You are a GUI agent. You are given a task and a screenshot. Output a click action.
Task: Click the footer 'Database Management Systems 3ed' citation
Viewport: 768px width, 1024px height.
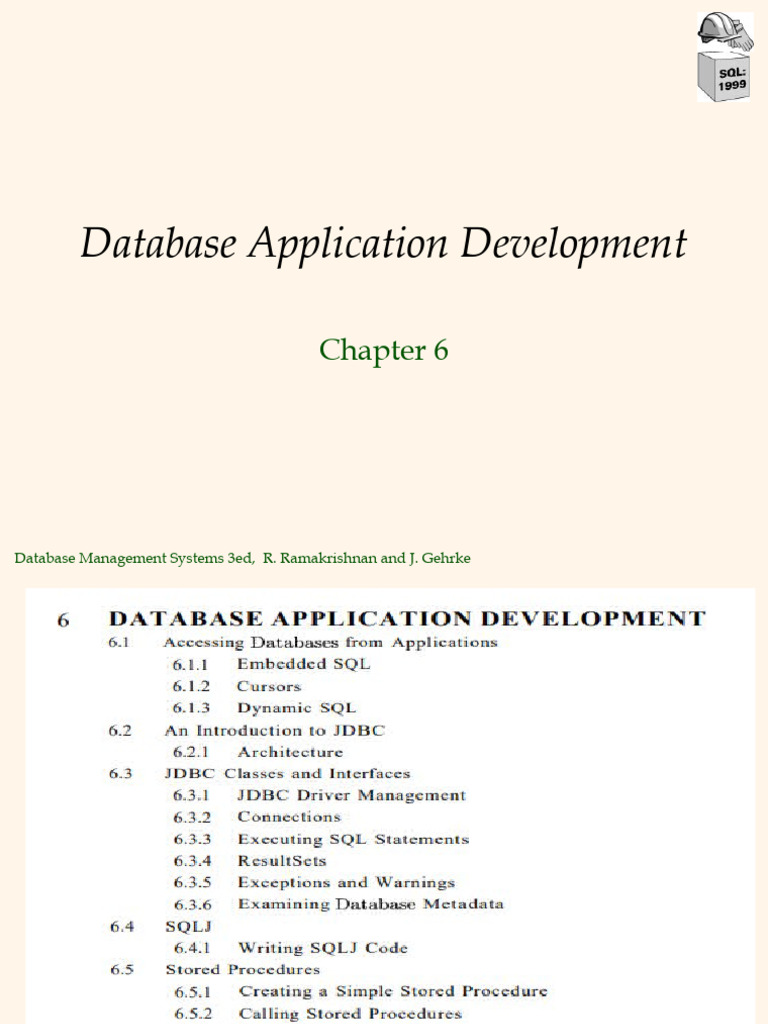(242, 558)
